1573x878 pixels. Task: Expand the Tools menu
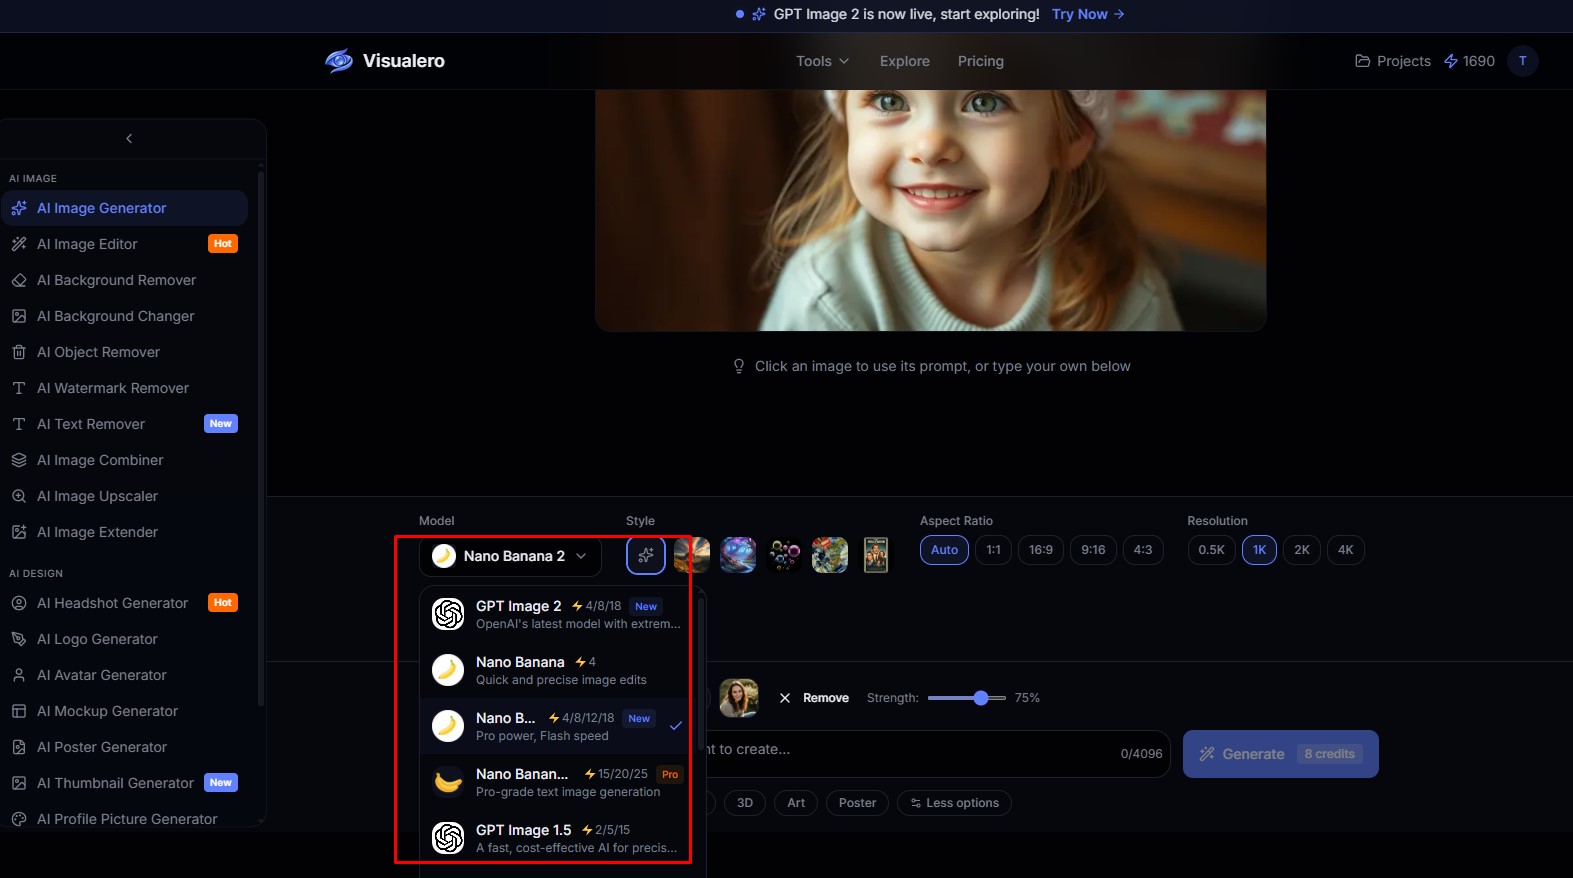(x=822, y=61)
